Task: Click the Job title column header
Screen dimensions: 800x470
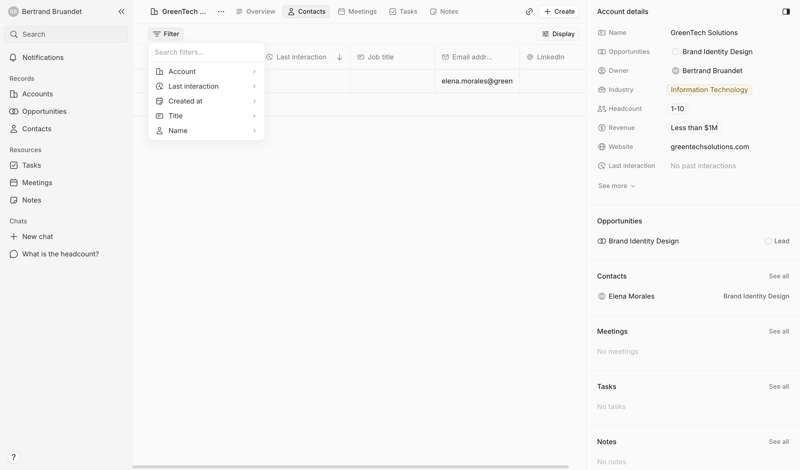Action: (393, 57)
